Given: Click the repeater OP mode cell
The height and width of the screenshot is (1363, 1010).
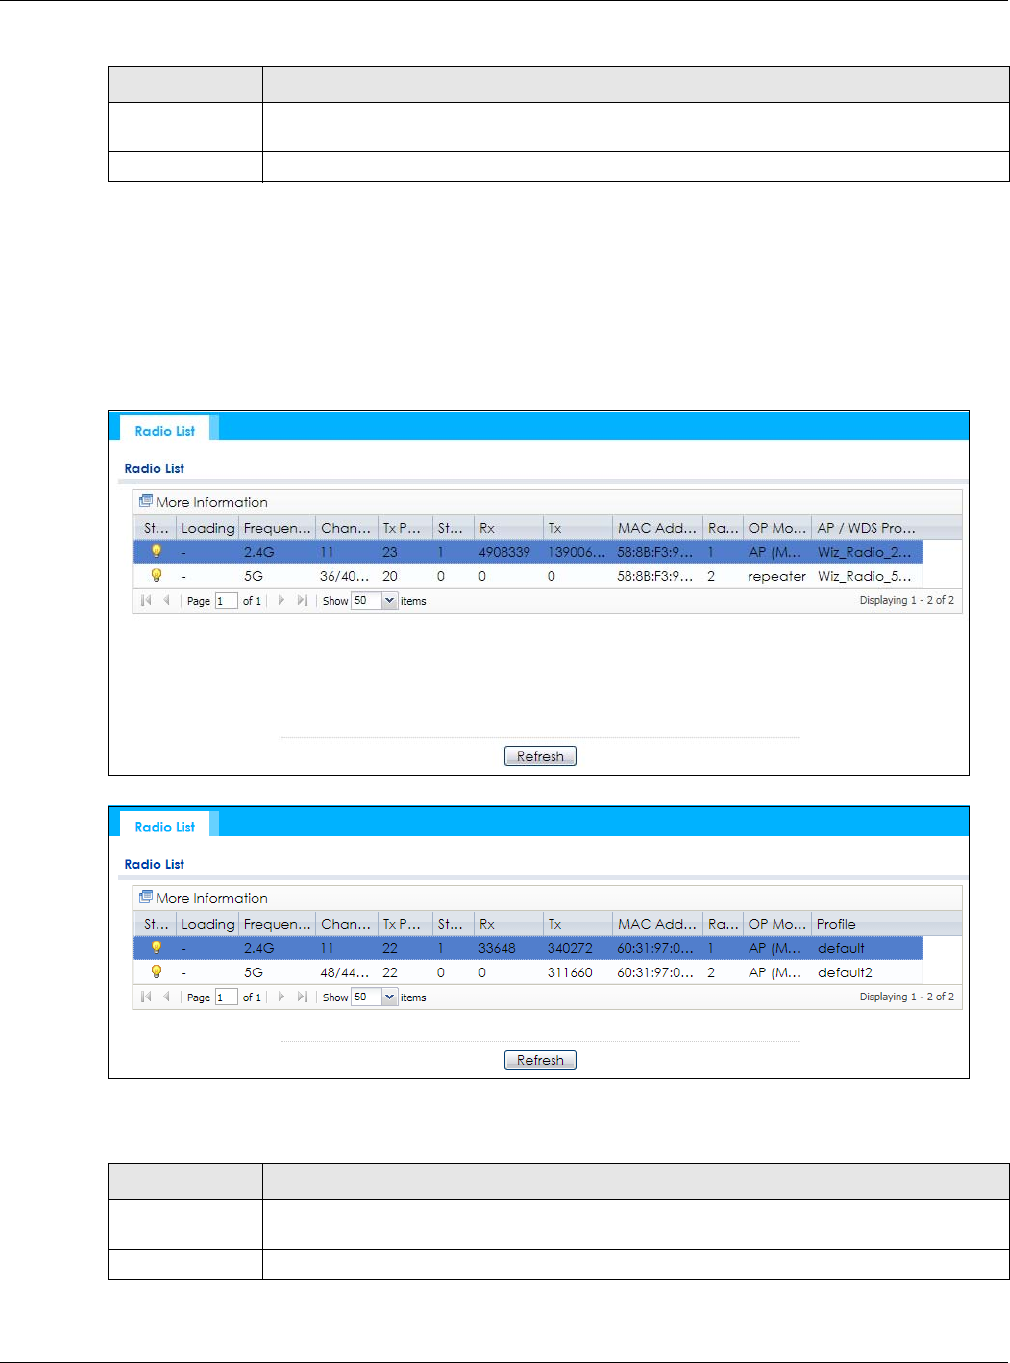Looking at the screenshot, I should pyautogui.click(x=777, y=576).
